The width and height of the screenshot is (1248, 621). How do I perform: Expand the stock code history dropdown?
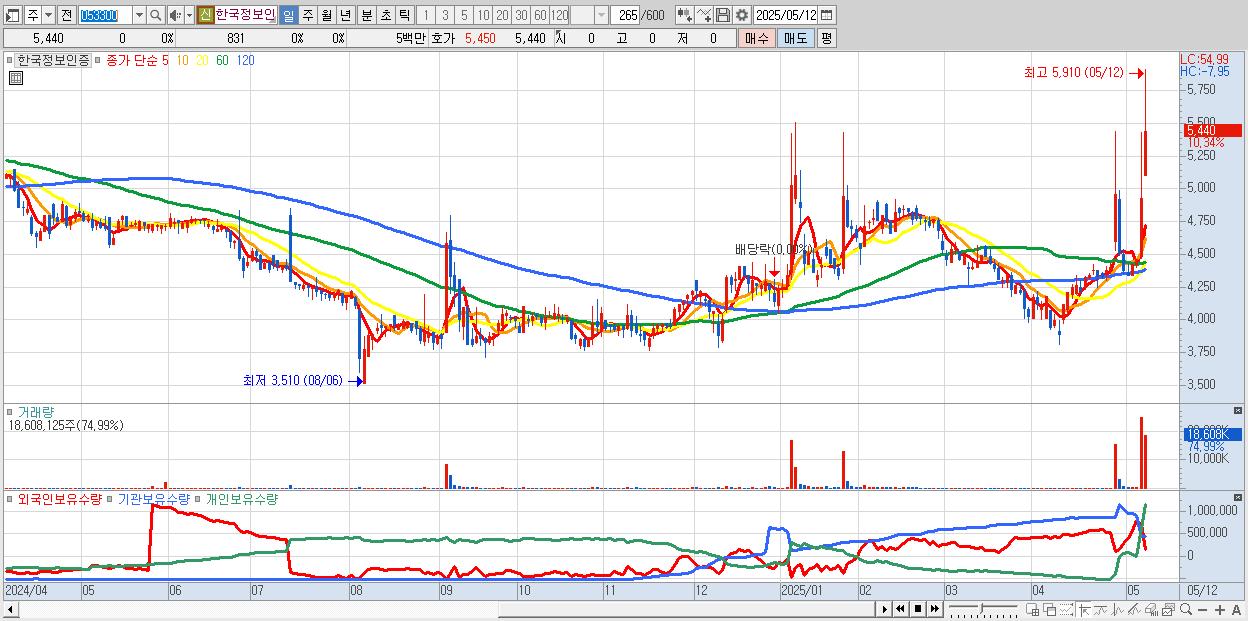coord(140,15)
